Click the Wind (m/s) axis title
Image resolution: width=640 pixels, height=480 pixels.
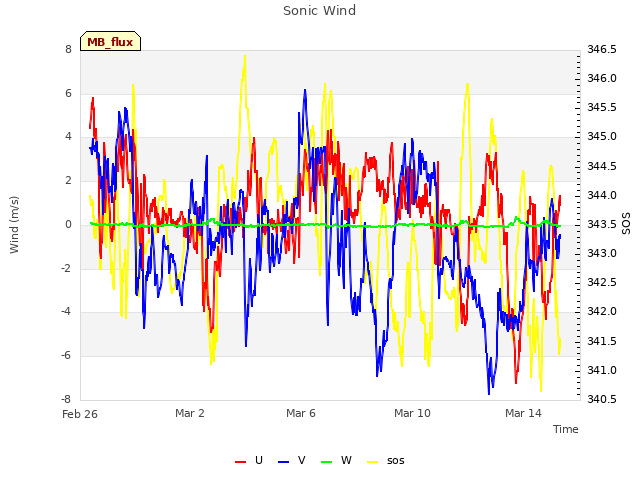click(14, 225)
